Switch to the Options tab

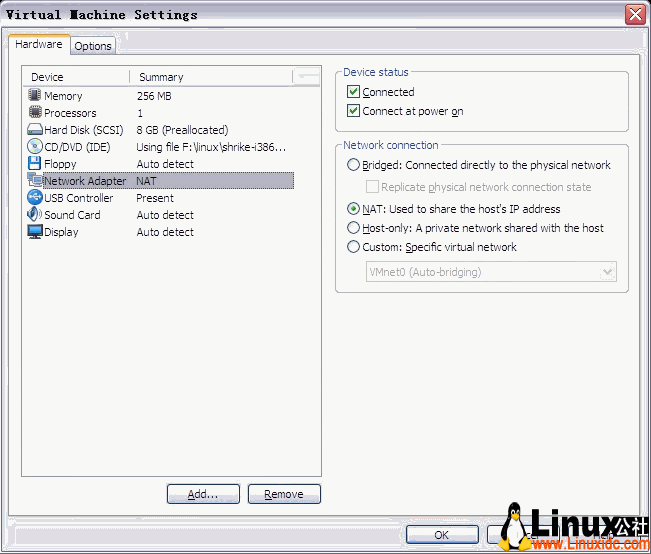[x=93, y=46]
